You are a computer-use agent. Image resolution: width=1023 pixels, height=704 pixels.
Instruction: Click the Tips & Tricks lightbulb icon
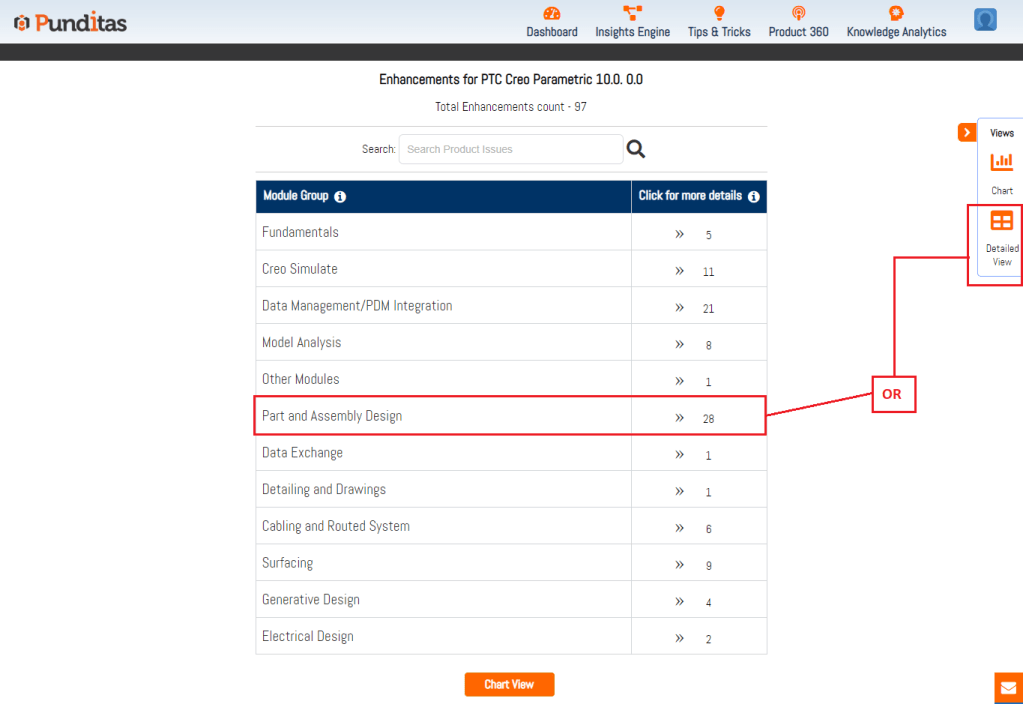coord(718,14)
